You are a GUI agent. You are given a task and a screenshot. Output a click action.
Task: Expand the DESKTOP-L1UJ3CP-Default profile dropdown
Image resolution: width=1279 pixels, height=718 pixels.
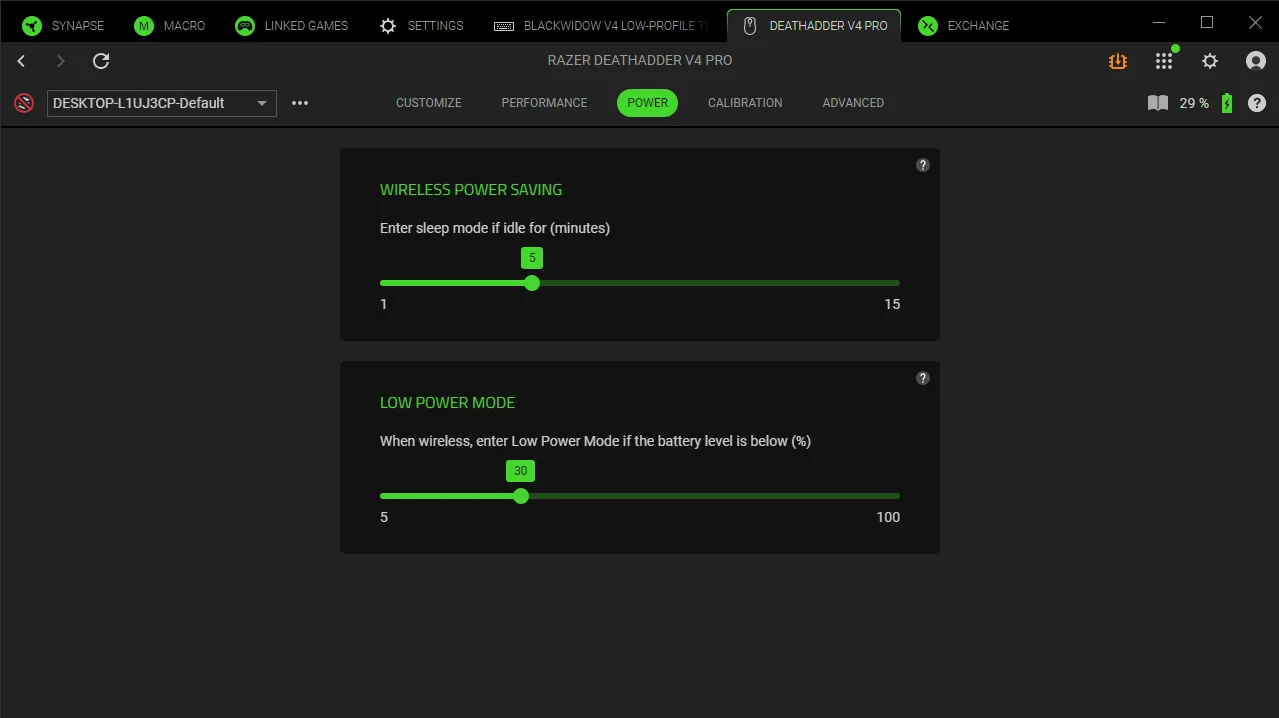pos(162,103)
